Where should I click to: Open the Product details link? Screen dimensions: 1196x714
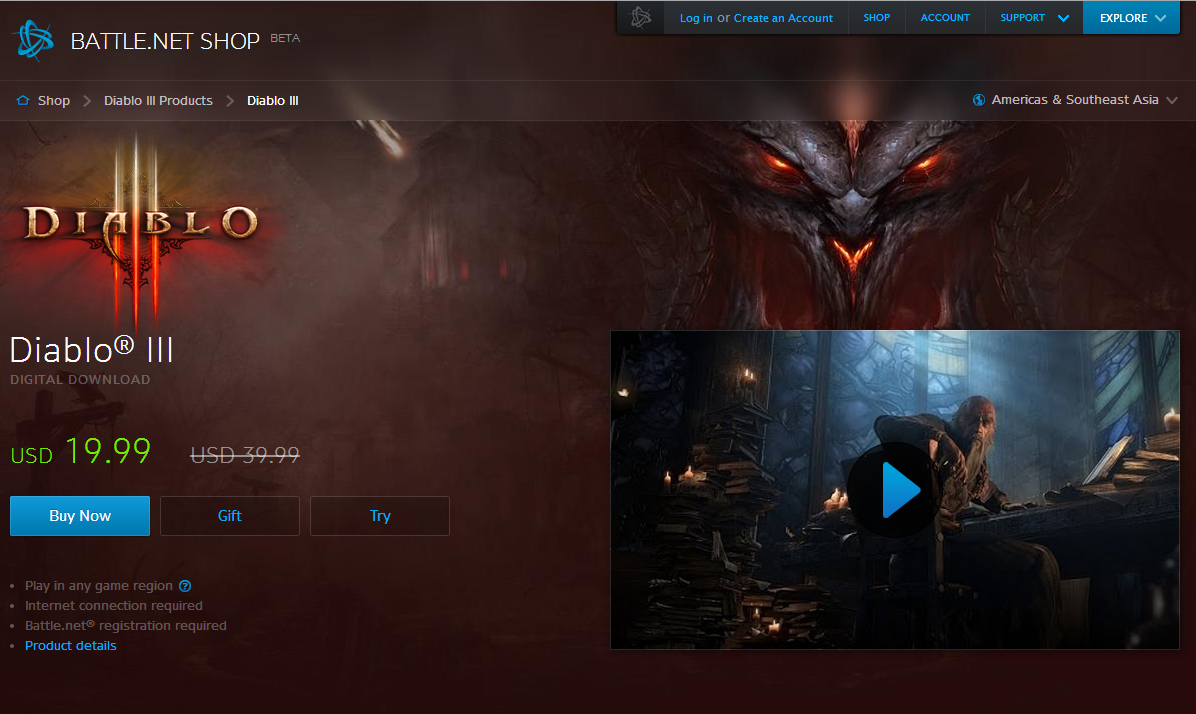(x=71, y=645)
